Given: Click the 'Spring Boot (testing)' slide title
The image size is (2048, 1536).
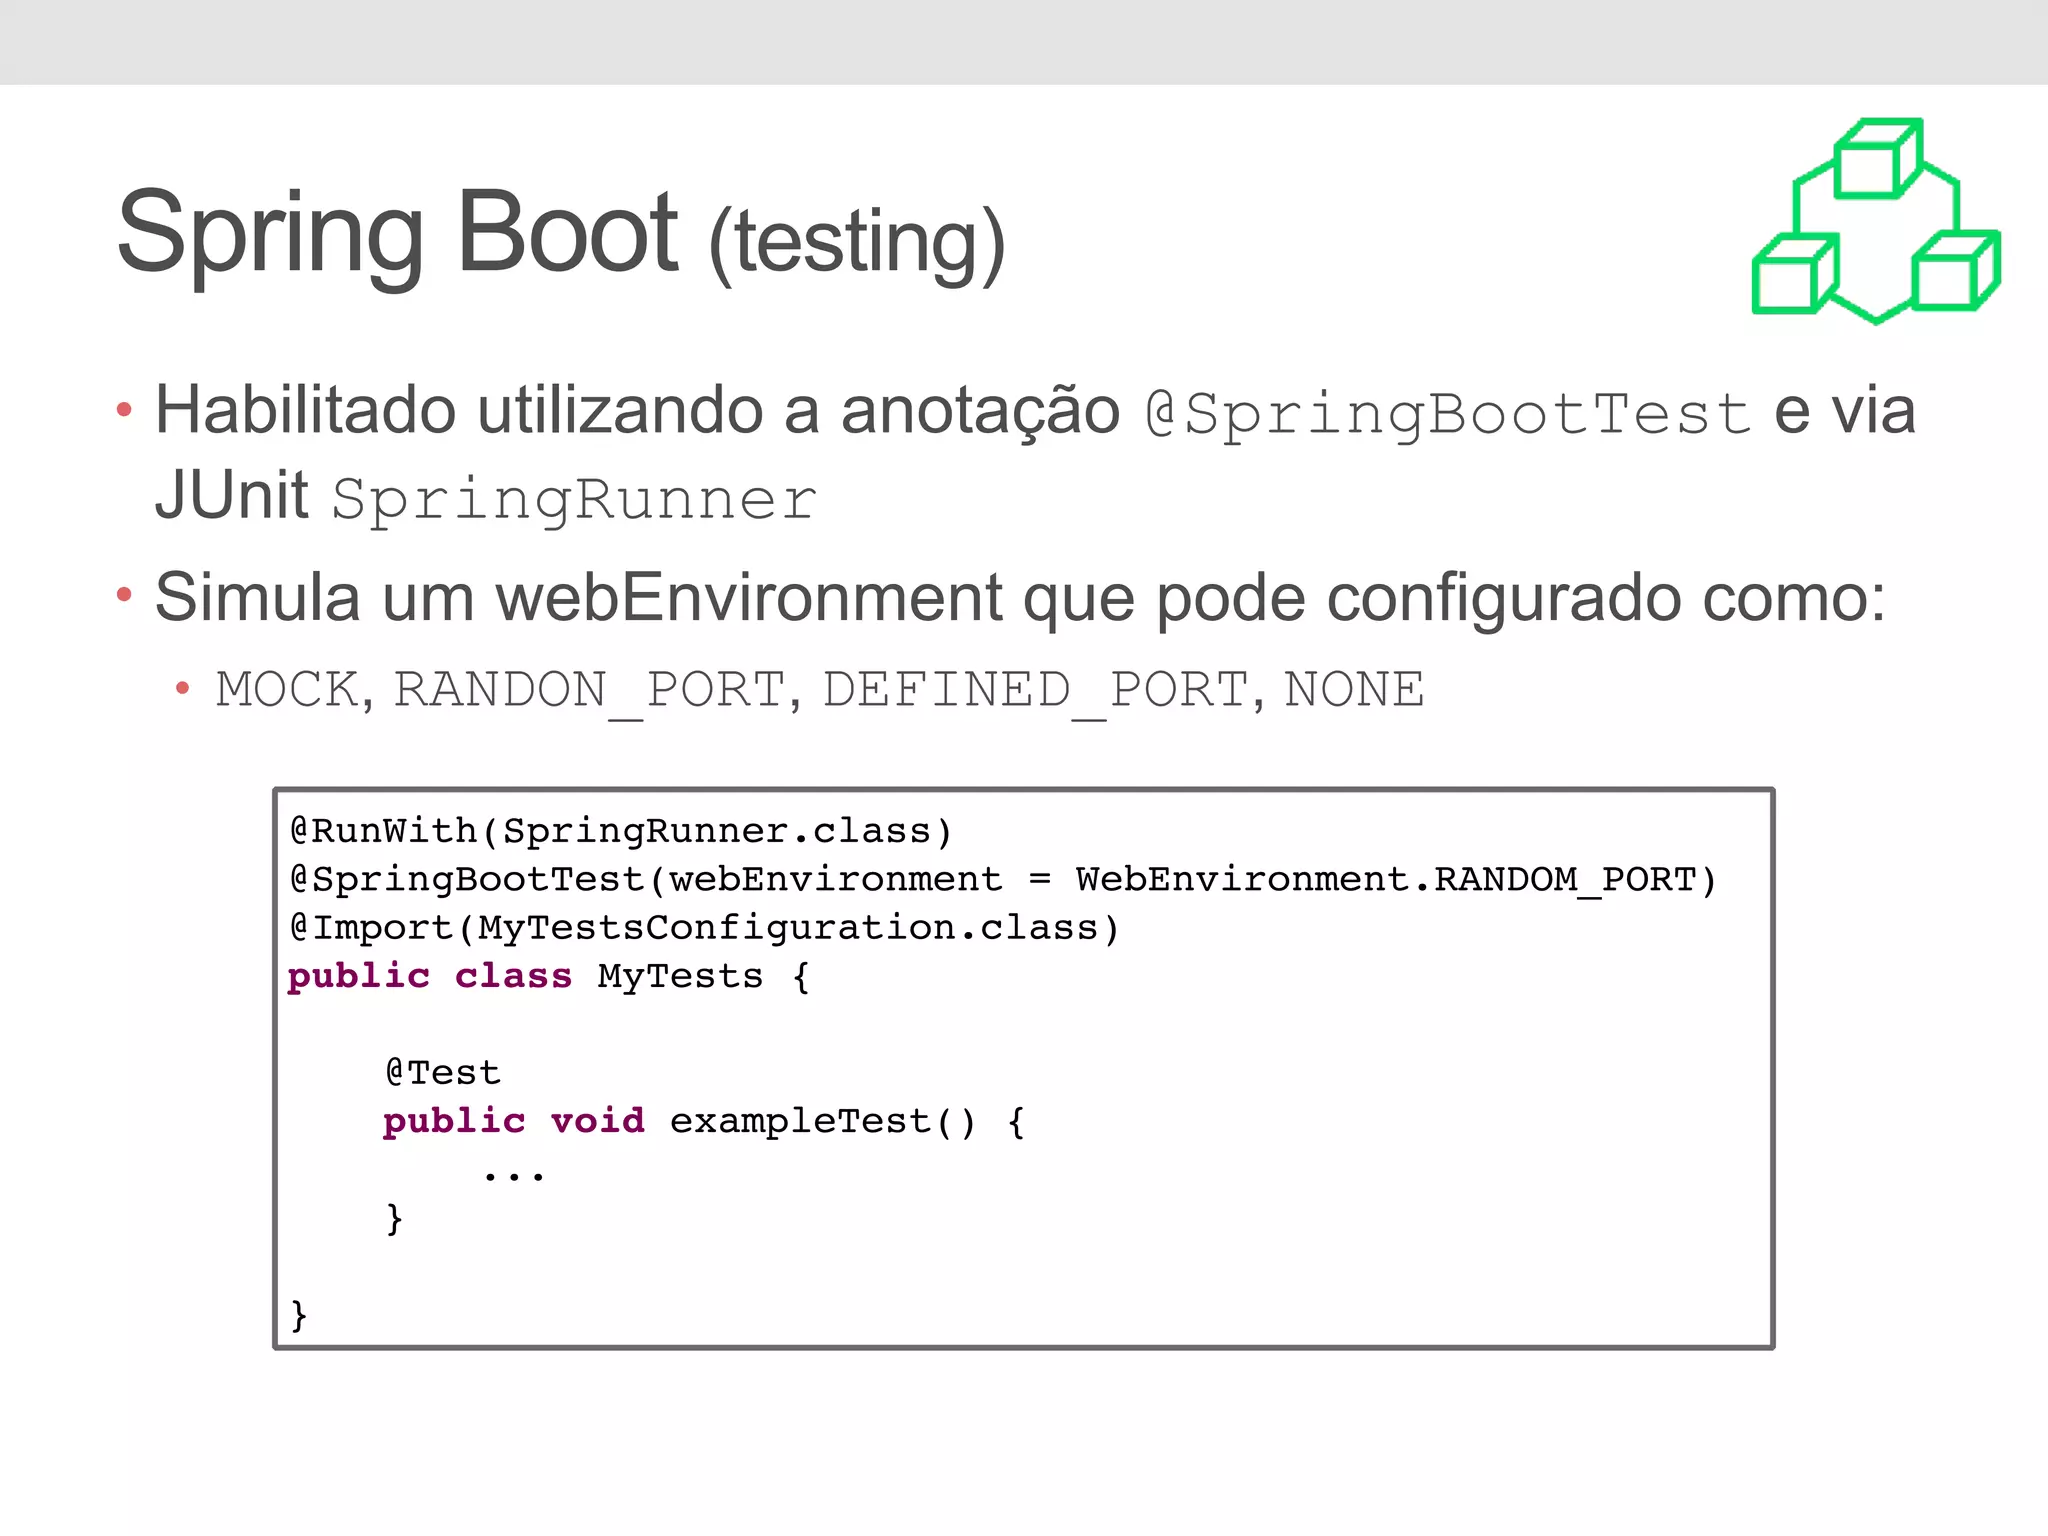Looking at the screenshot, I should pos(561,236).
